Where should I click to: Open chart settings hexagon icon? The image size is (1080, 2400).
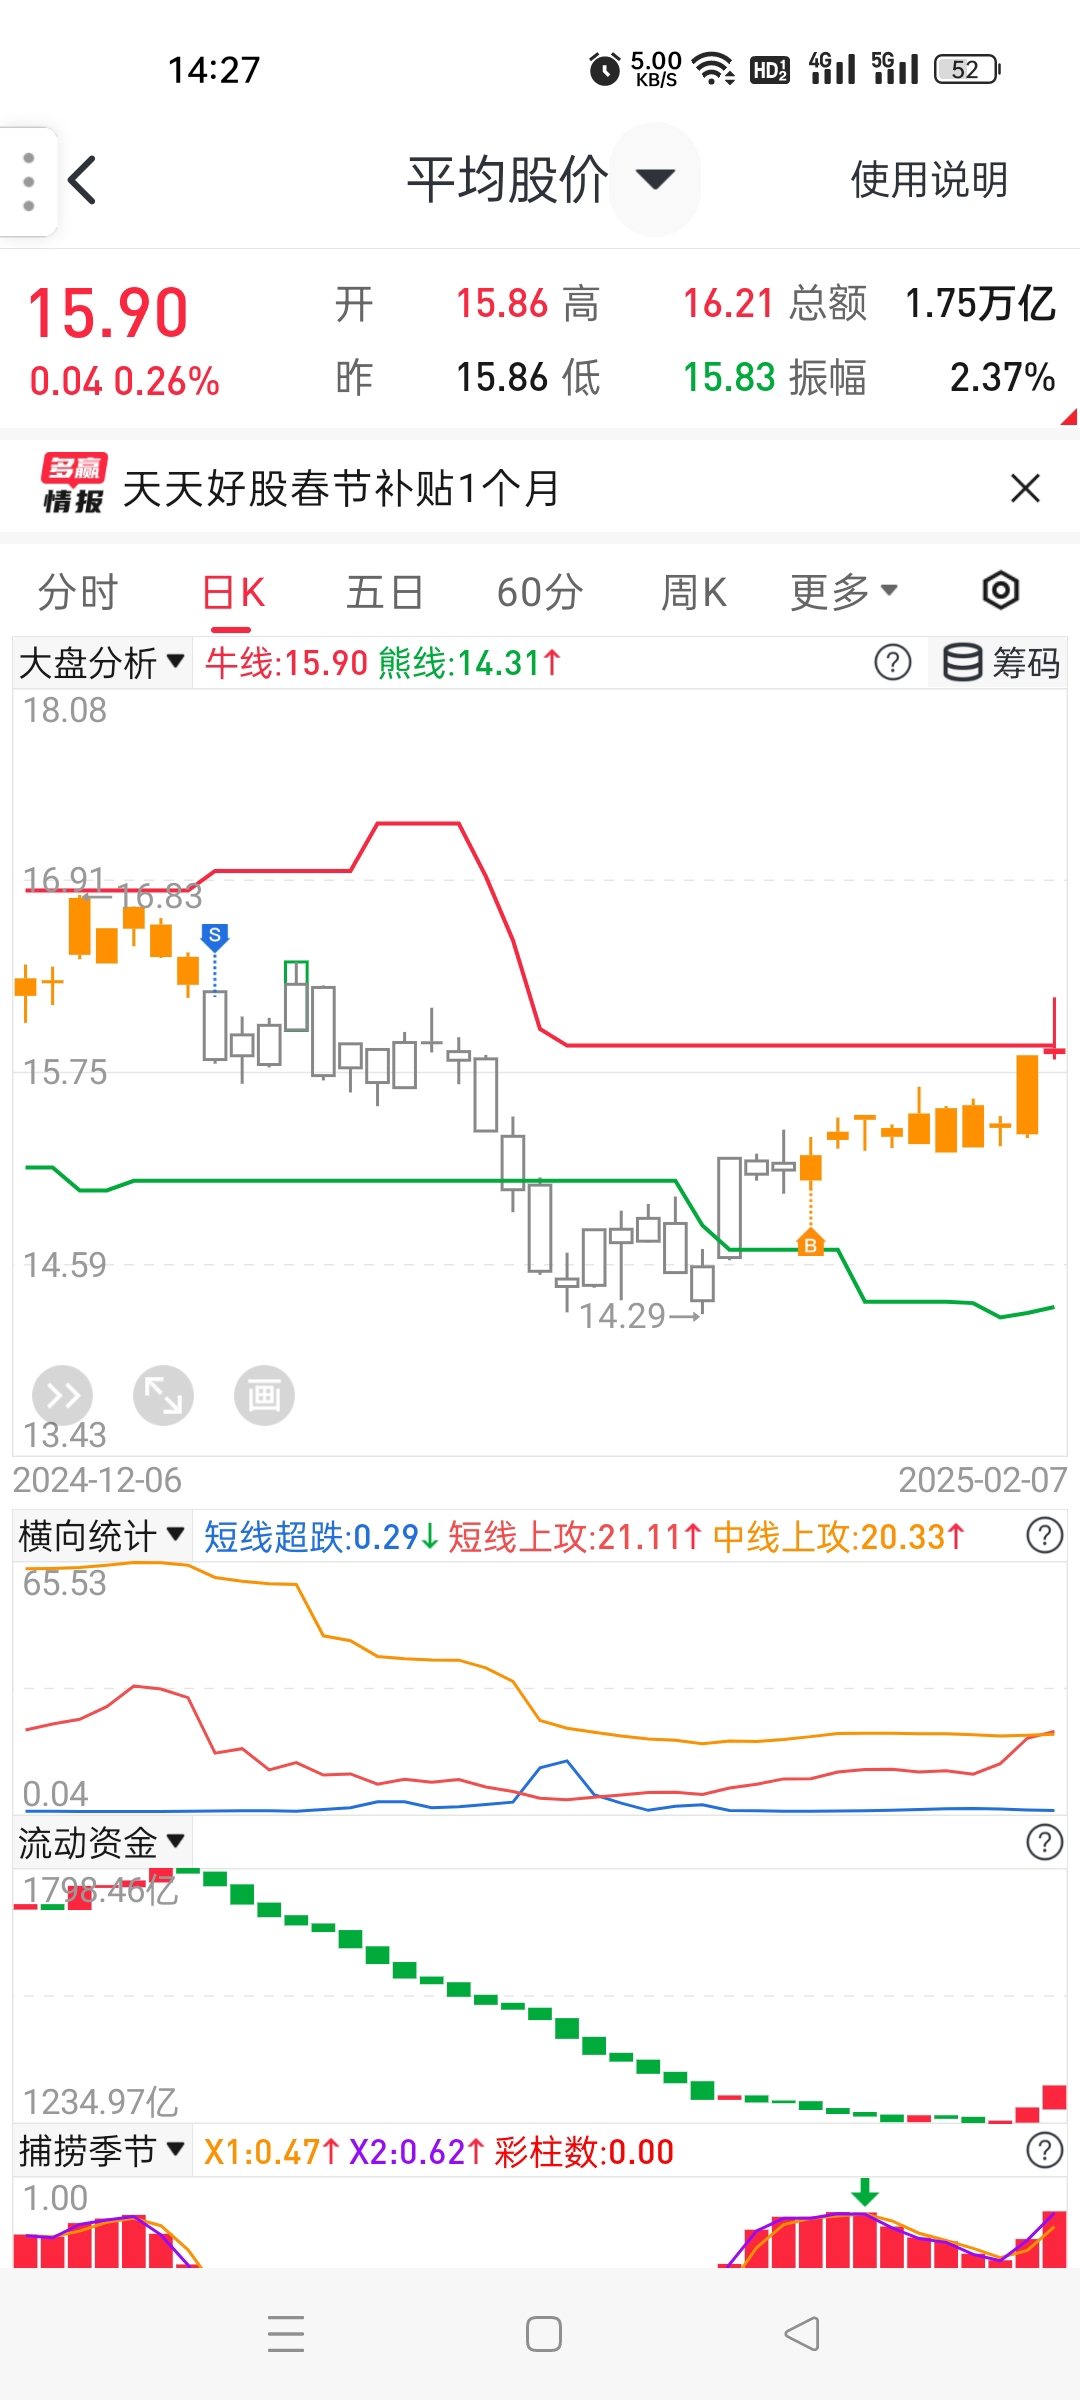point(1000,591)
